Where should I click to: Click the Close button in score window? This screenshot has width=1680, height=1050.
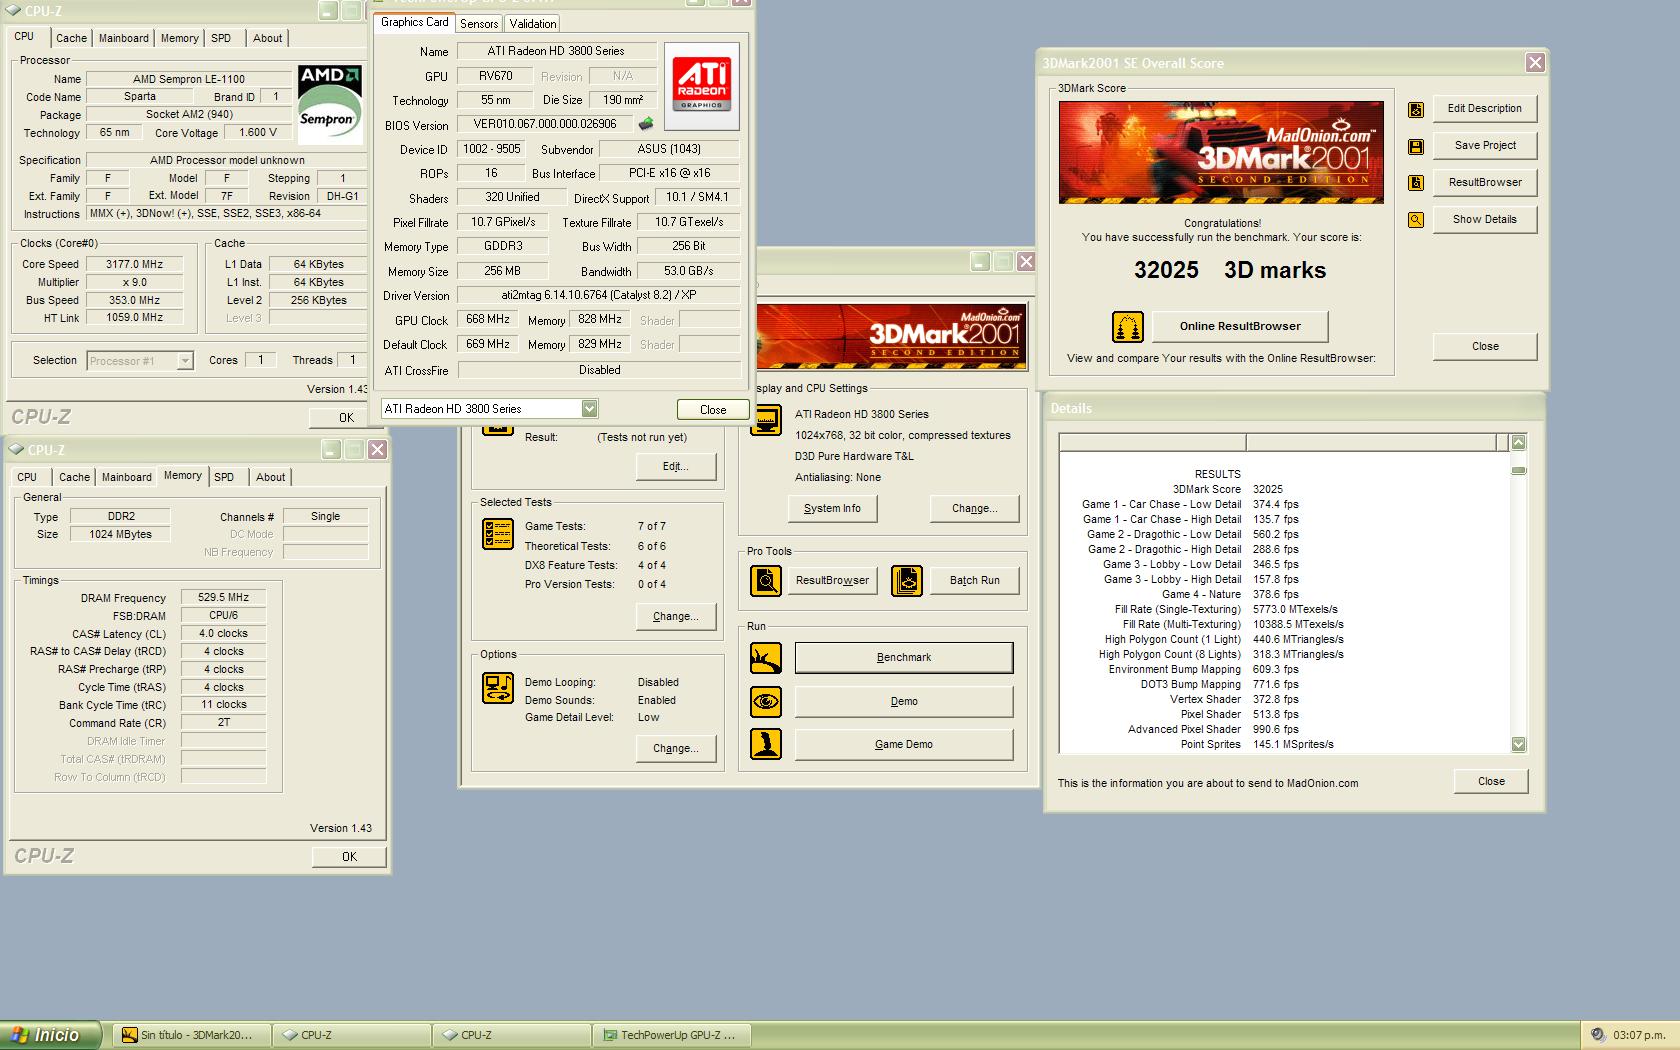click(x=1485, y=346)
